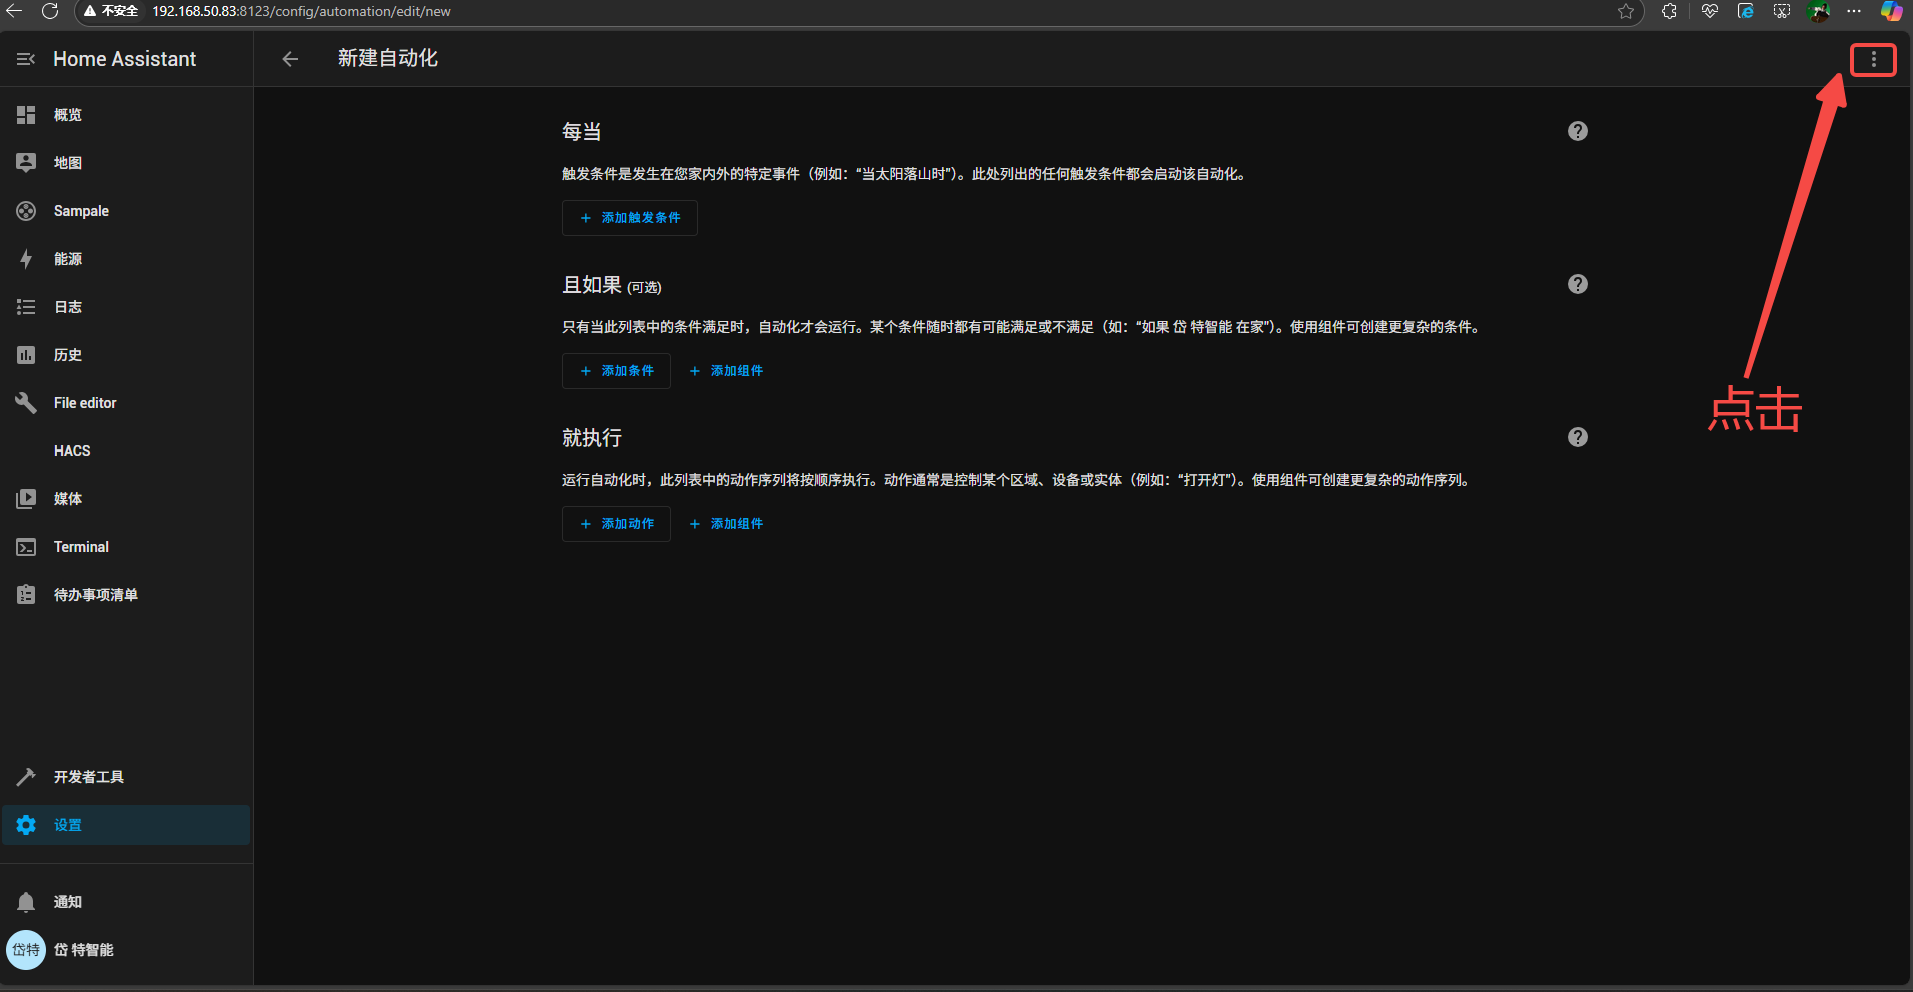This screenshot has width=1913, height=992.
Task: Open 概览 overview dashboard in sidebar
Action: click(x=68, y=115)
